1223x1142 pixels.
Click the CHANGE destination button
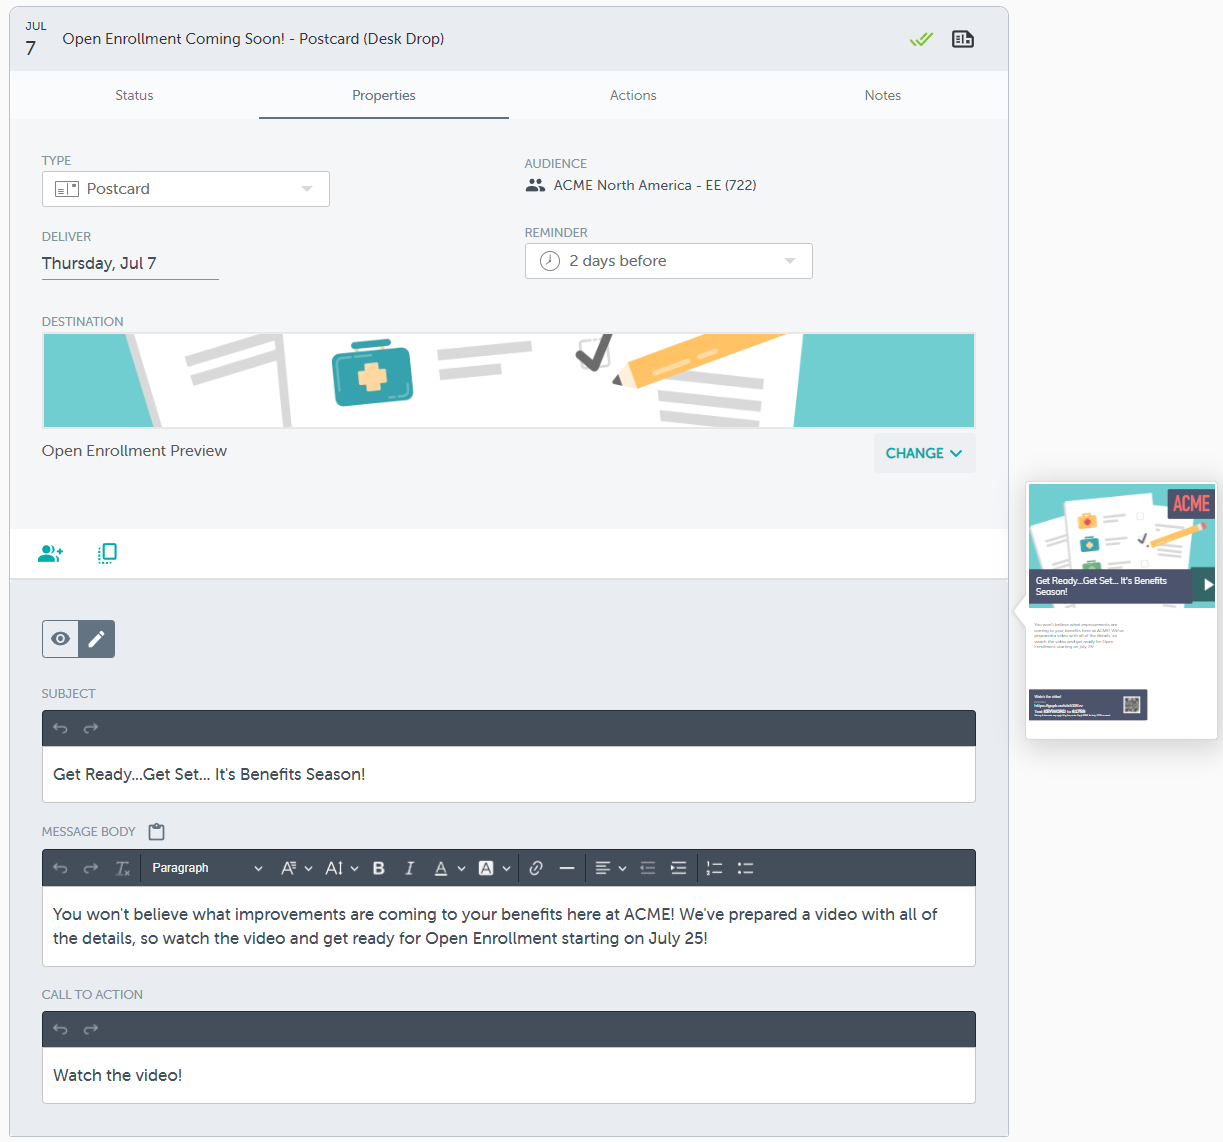pyautogui.click(x=924, y=453)
